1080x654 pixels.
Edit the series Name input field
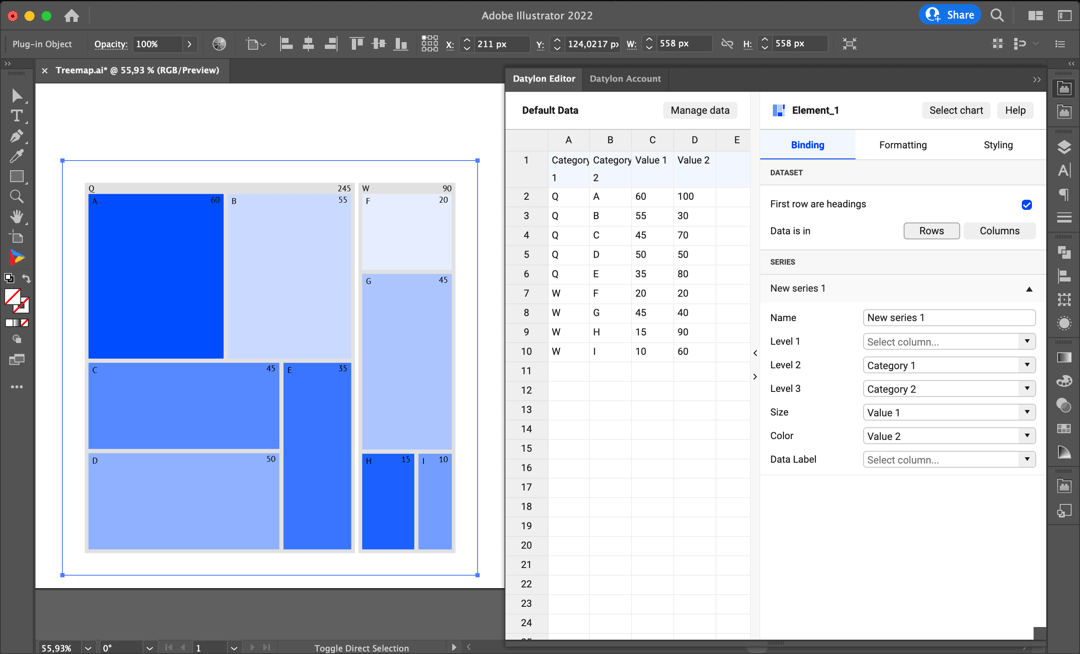click(948, 317)
